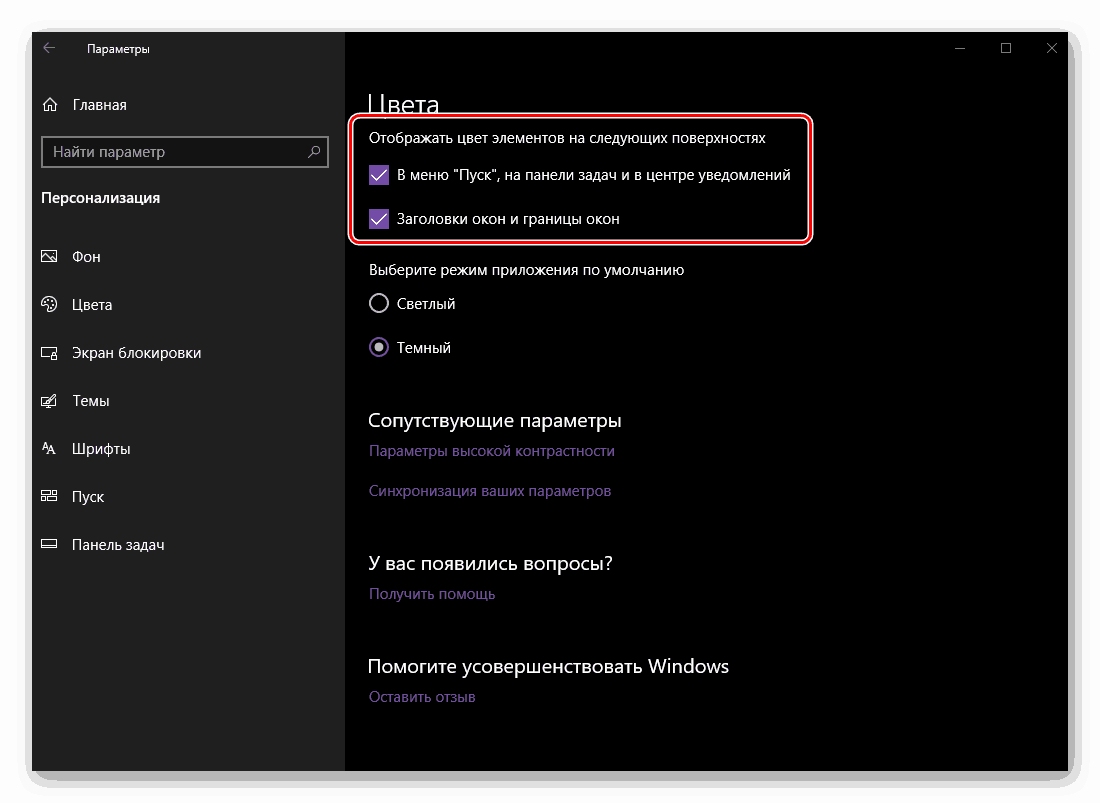Click the palette icon next to Цвета
This screenshot has width=1100, height=803.
tap(49, 304)
